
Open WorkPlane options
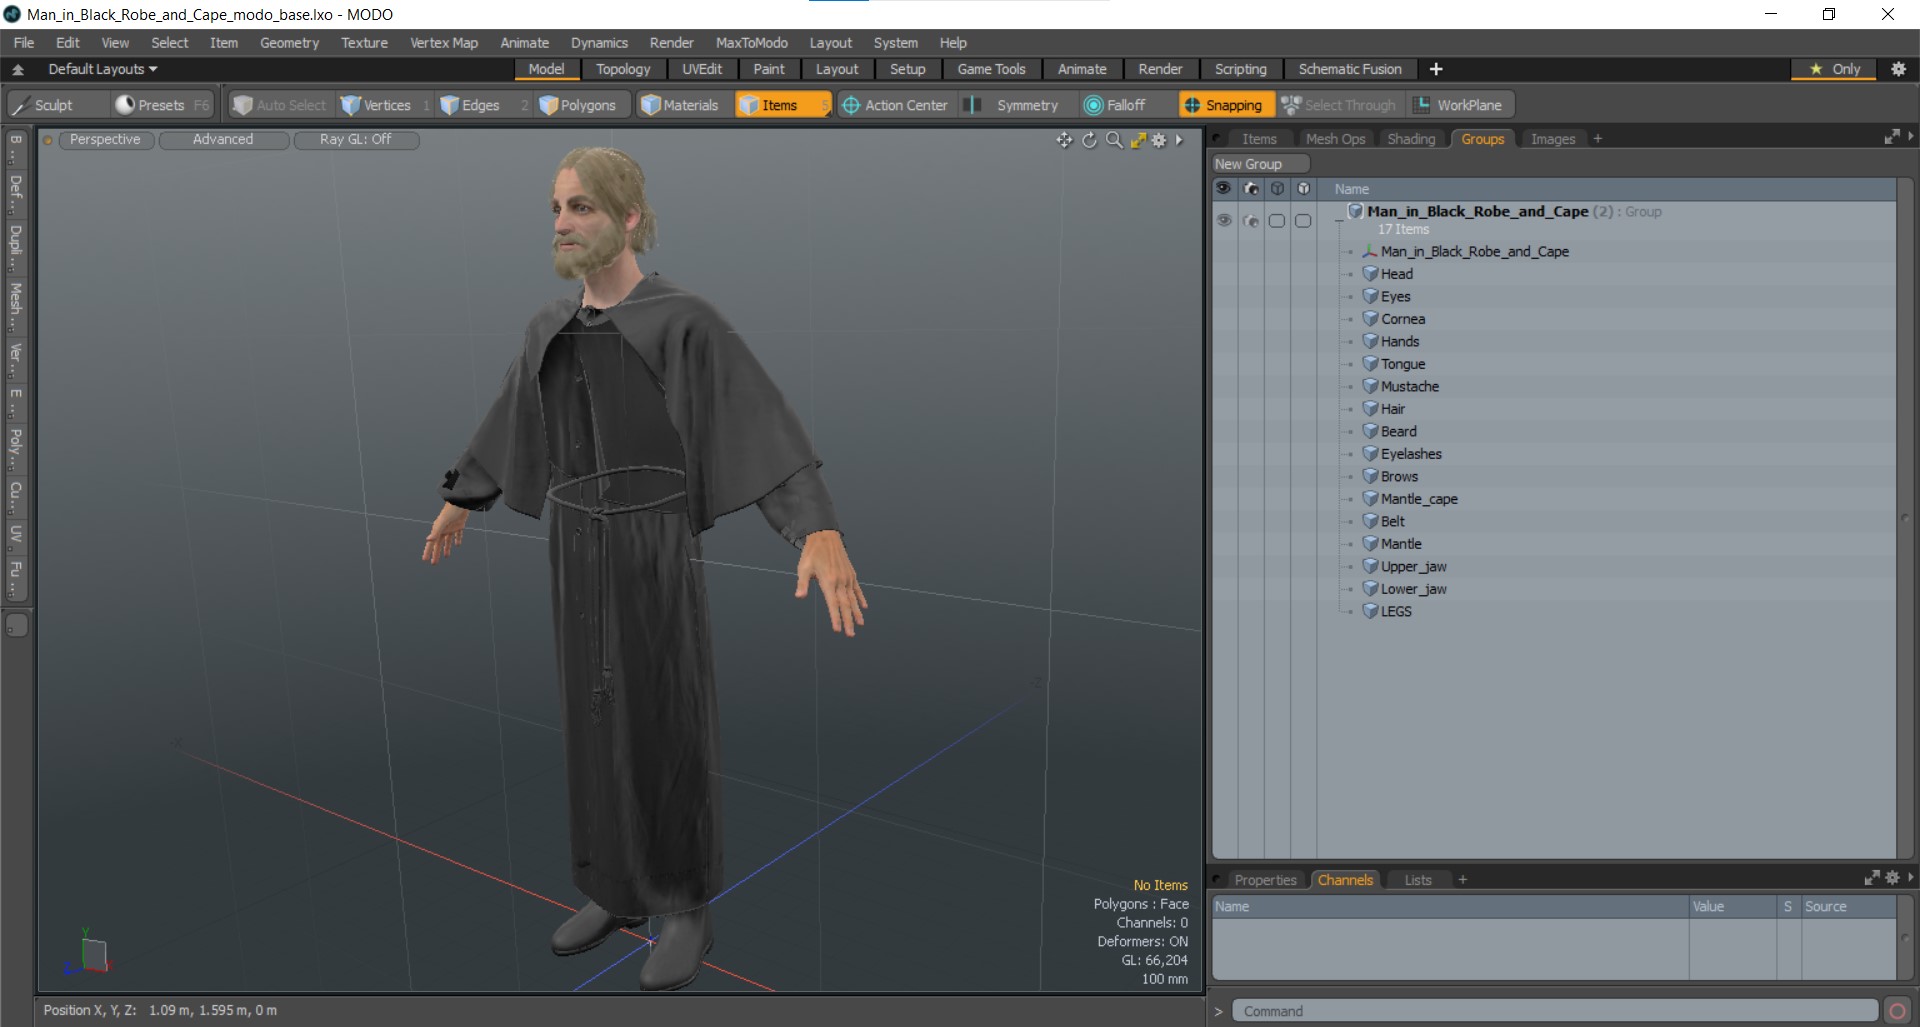pyautogui.click(x=1460, y=105)
